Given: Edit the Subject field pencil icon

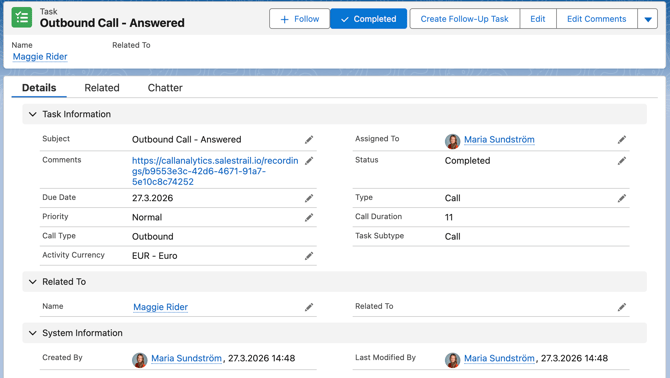Looking at the screenshot, I should pyautogui.click(x=309, y=140).
